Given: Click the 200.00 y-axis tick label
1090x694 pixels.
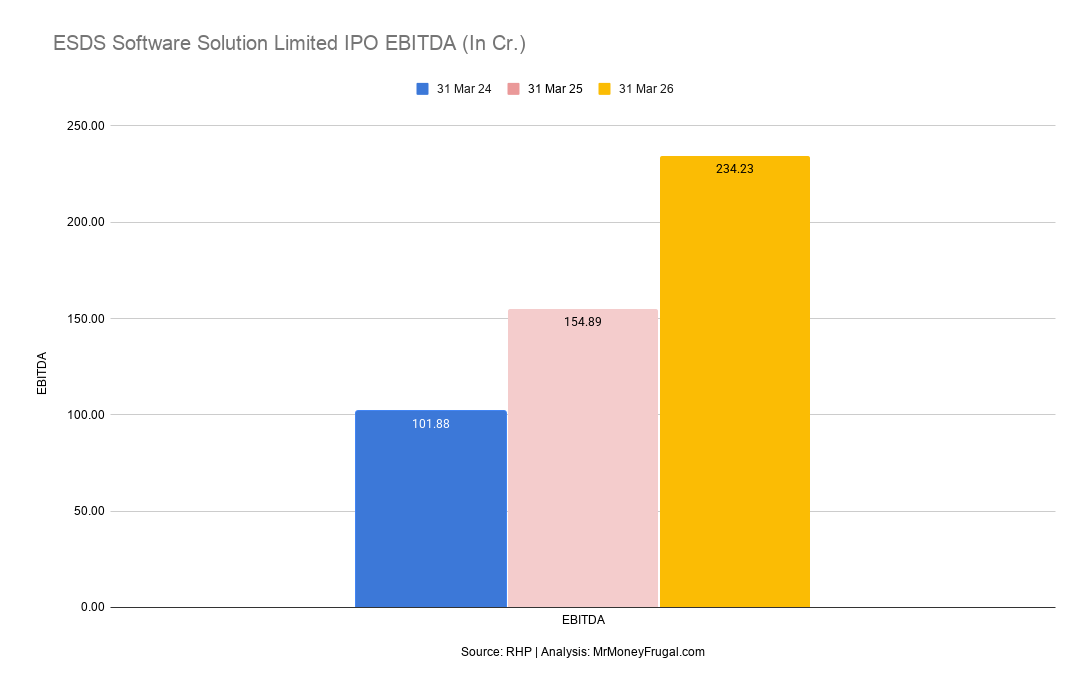Looking at the screenshot, I should (86, 222).
